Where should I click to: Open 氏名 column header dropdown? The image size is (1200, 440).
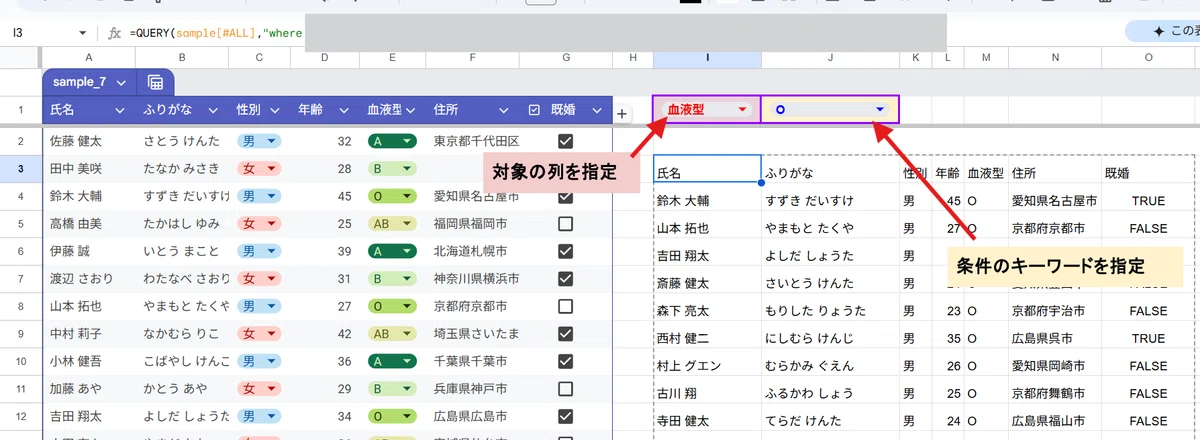(121, 110)
